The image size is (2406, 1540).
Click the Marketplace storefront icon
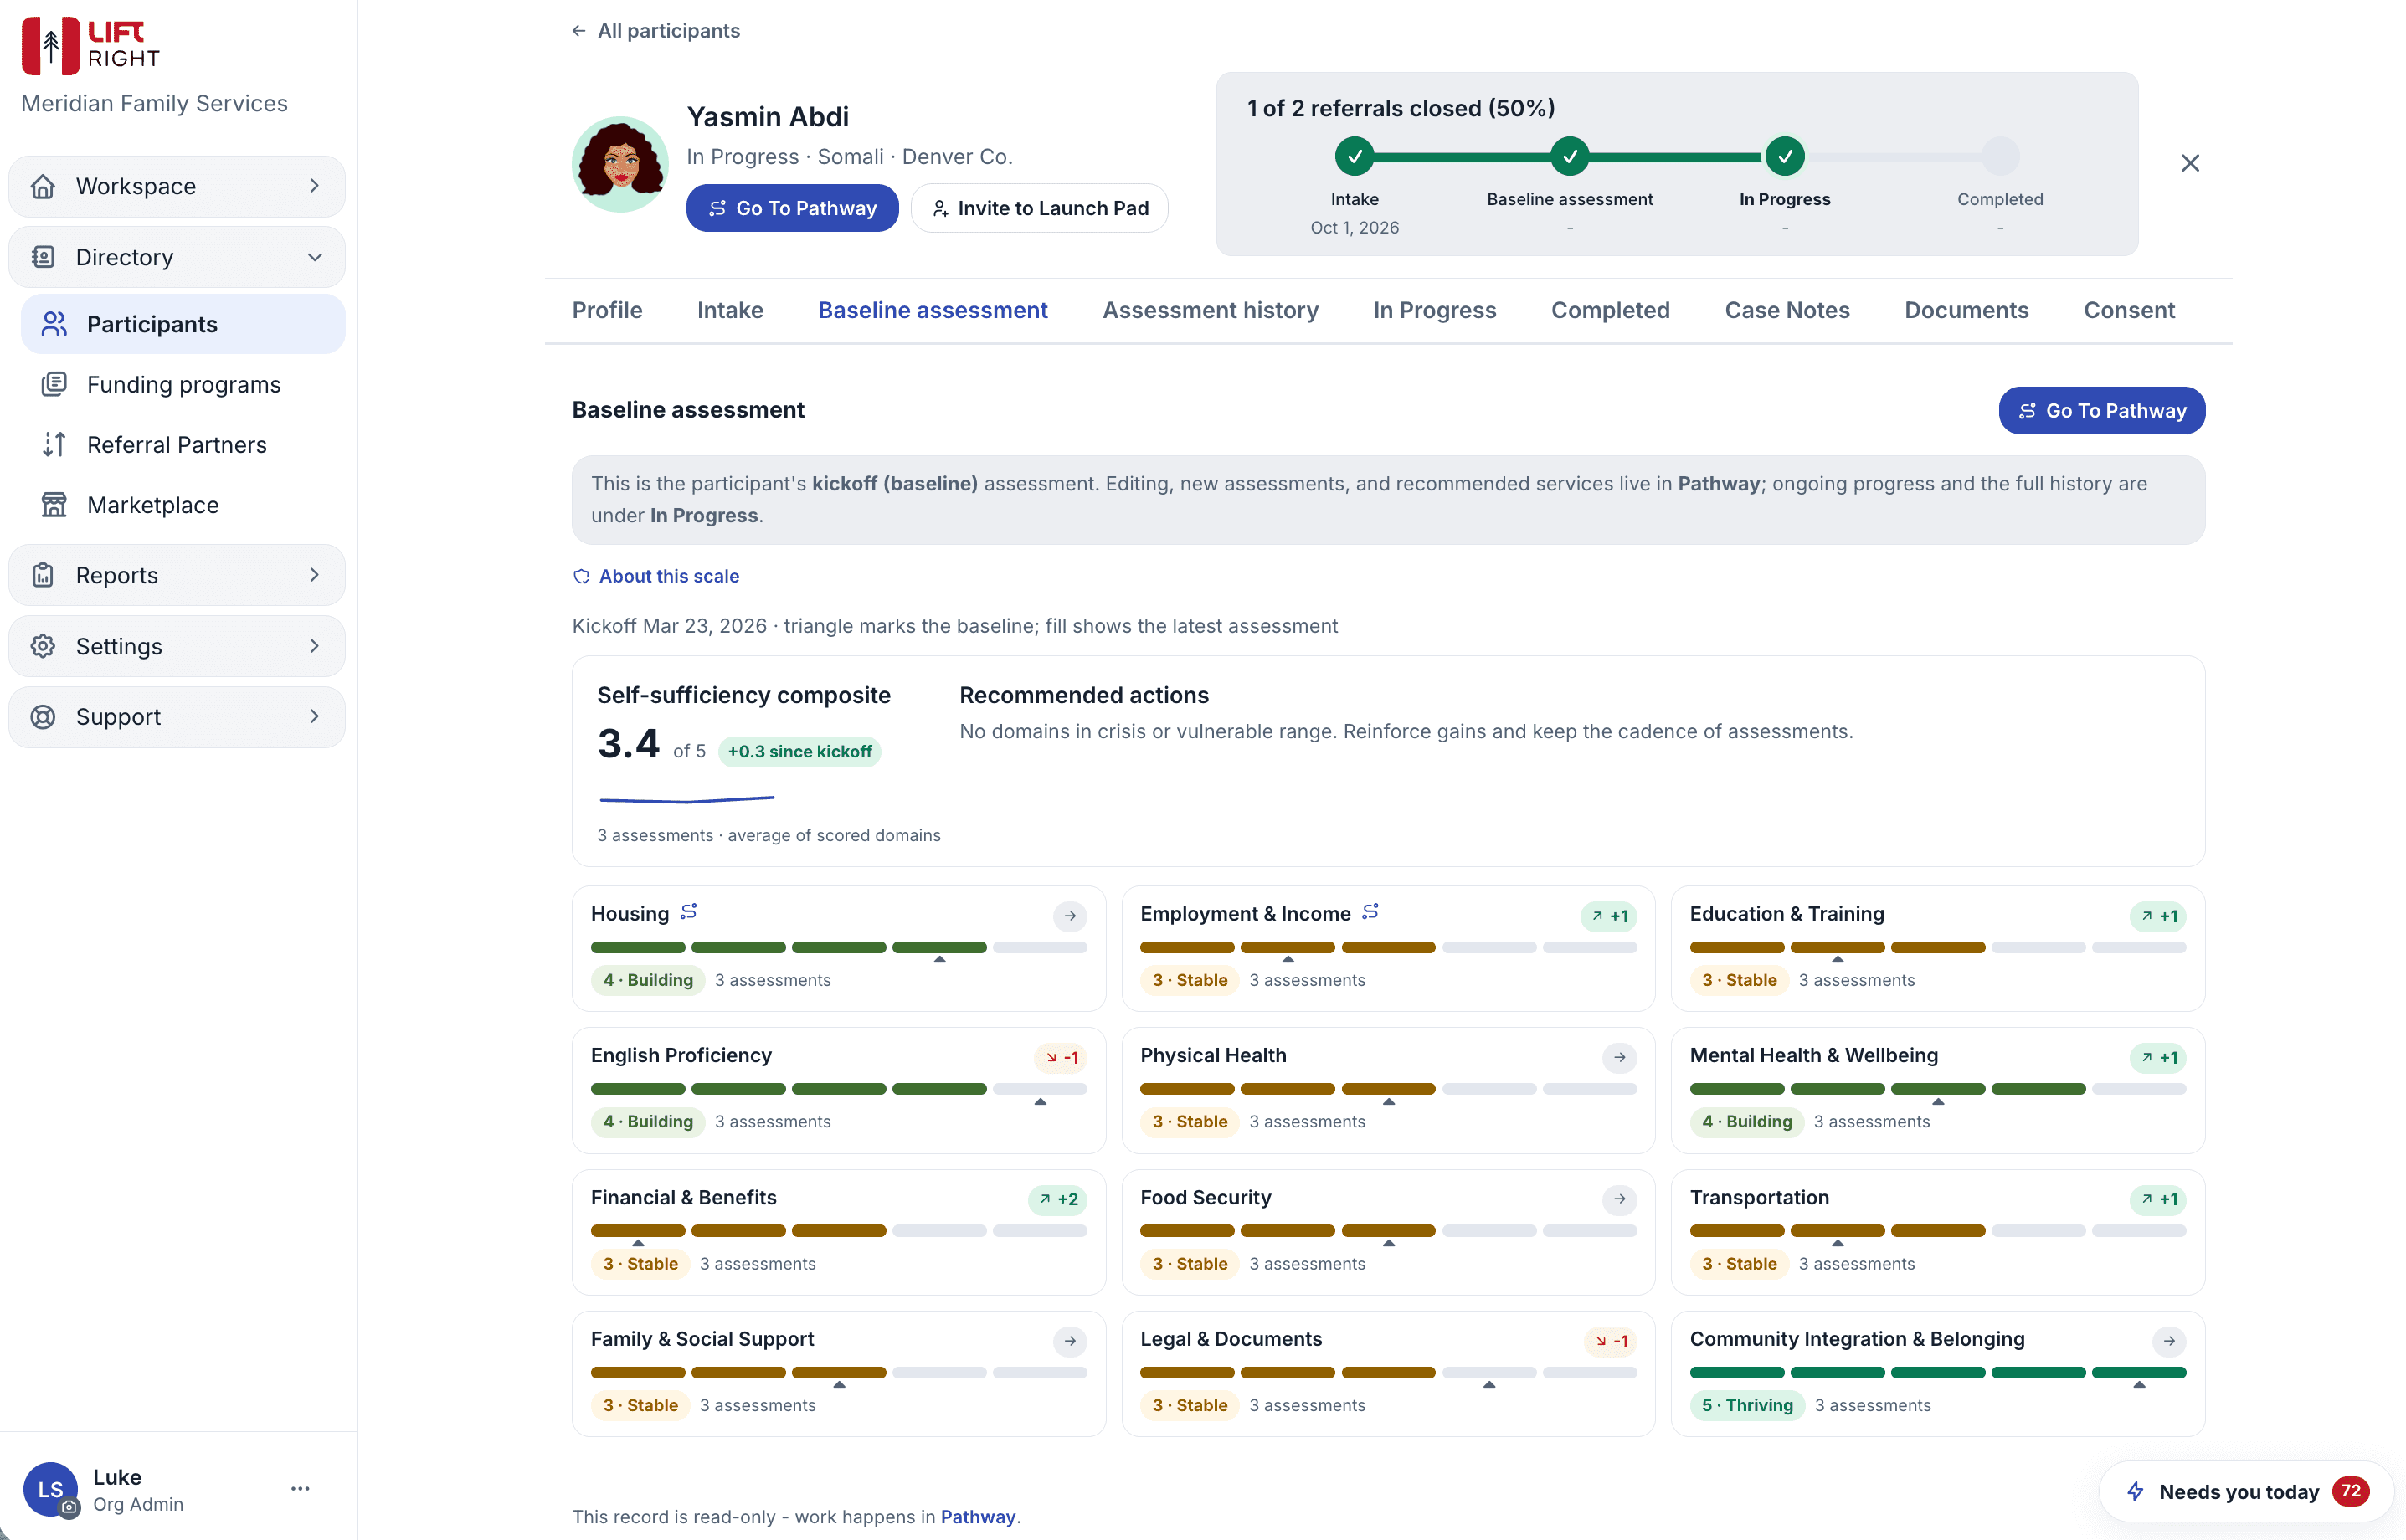[x=54, y=505]
